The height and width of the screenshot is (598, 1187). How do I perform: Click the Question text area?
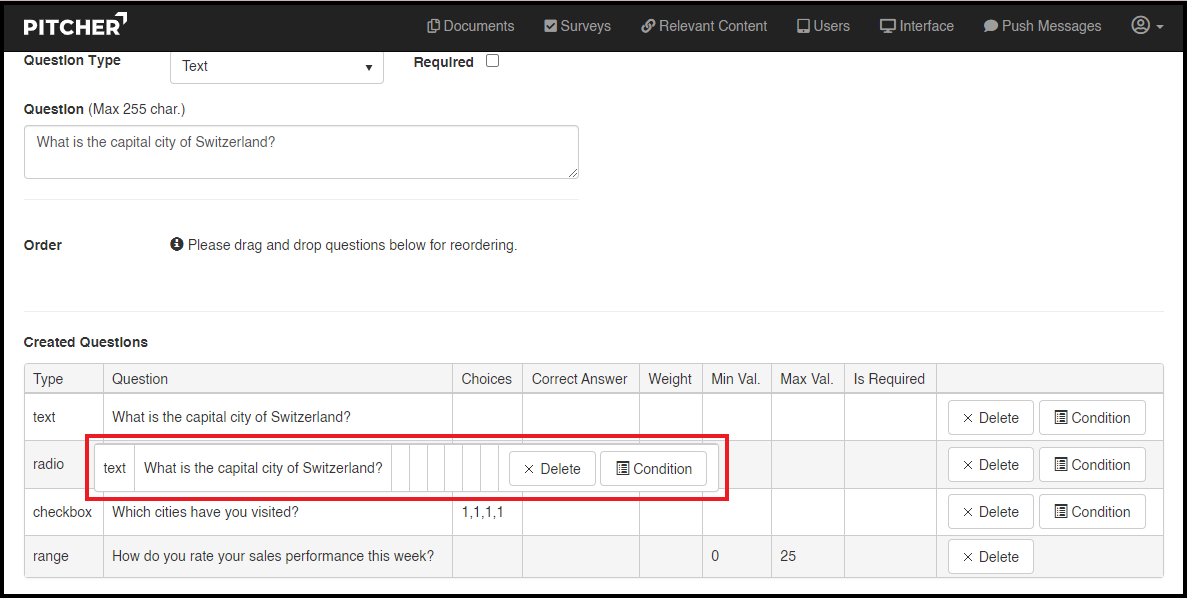click(301, 152)
